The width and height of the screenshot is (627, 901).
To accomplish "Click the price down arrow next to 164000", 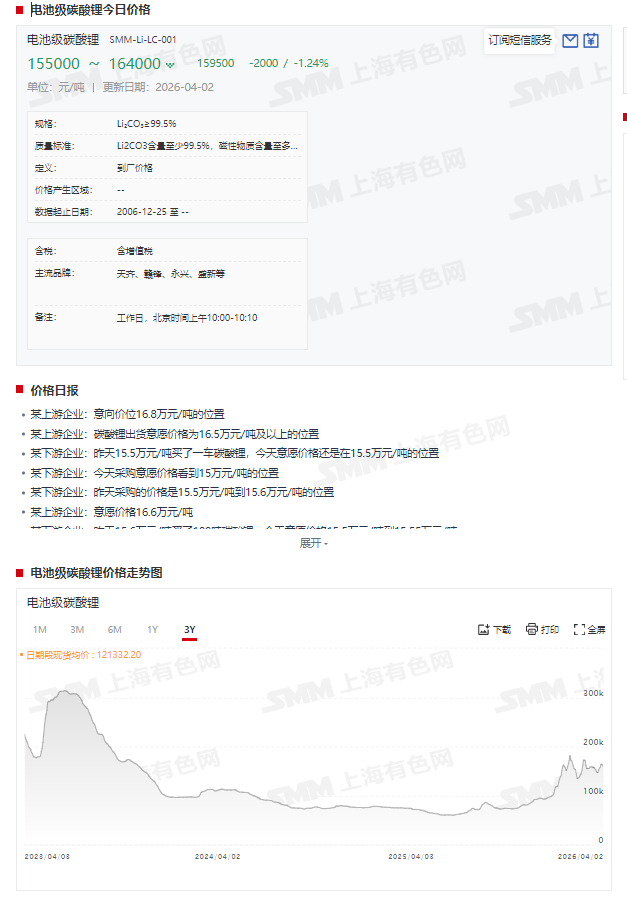I will [x=170, y=65].
